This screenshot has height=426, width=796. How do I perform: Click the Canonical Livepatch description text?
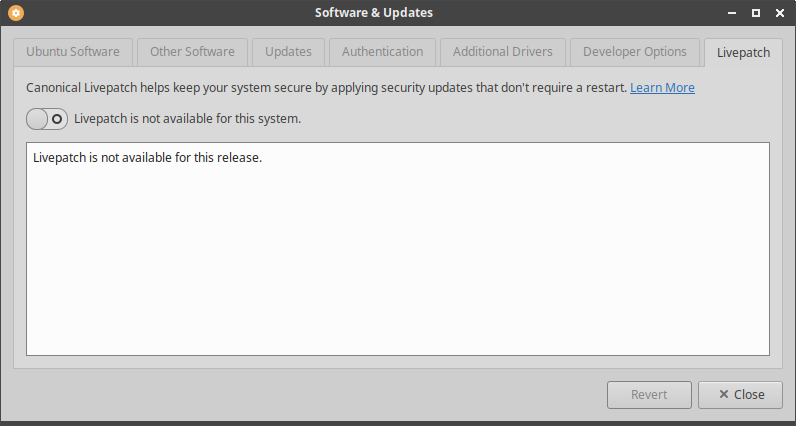click(326, 88)
